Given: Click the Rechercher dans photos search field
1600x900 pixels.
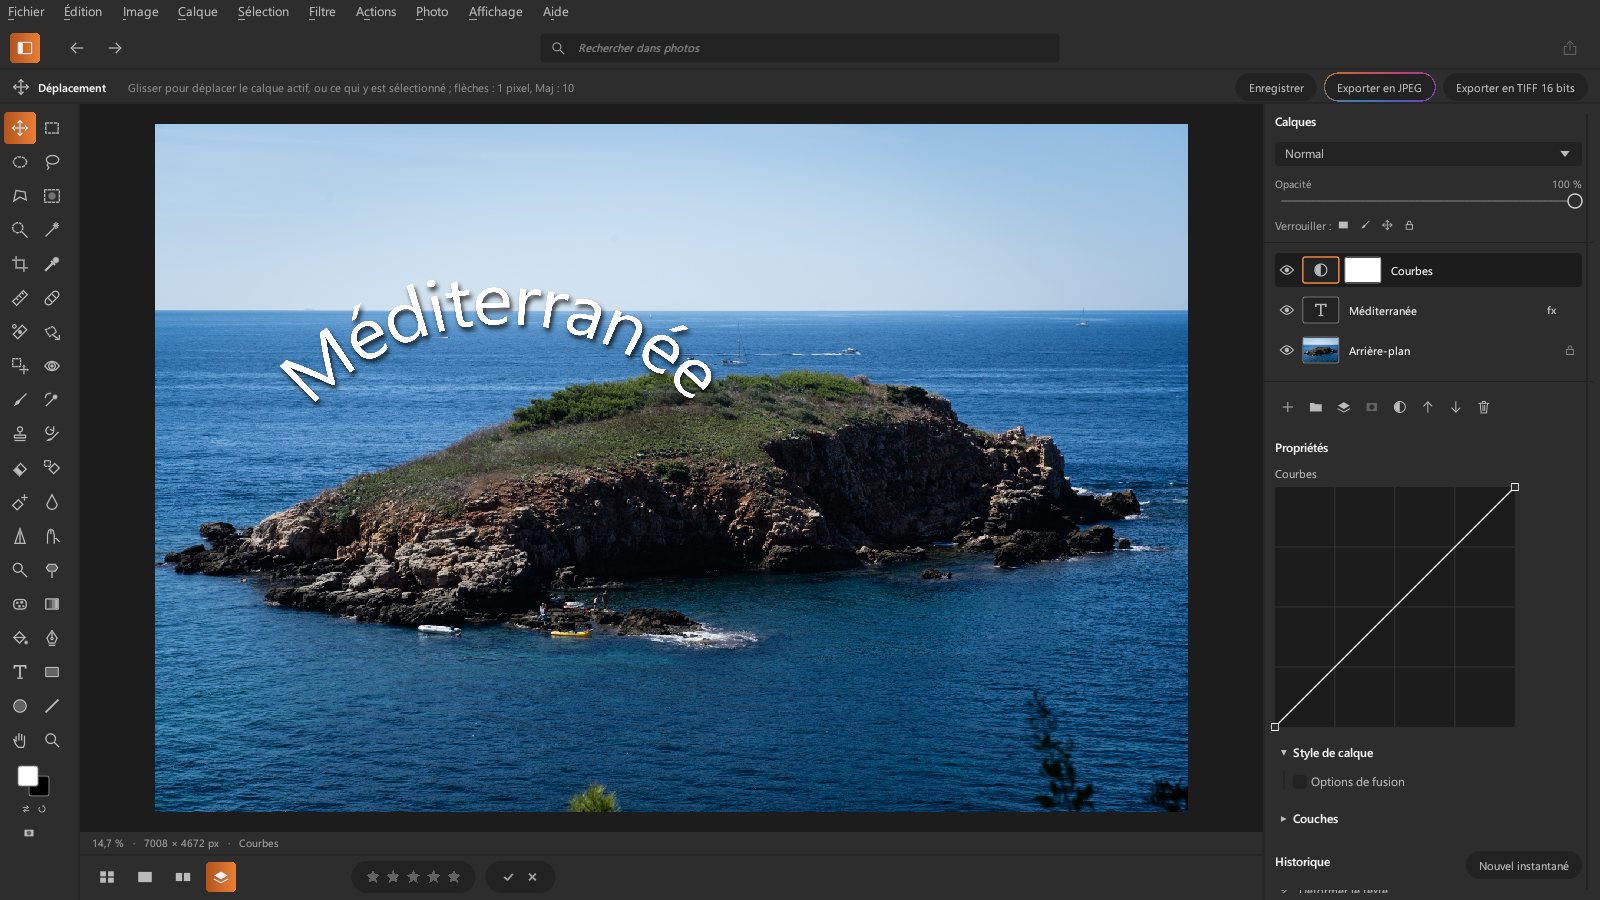Looking at the screenshot, I should (800, 48).
